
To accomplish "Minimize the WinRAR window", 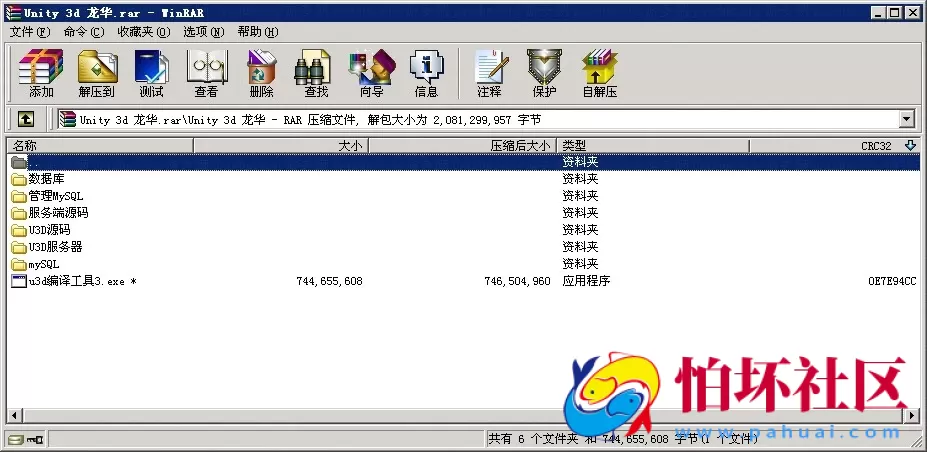I will (x=879, y=12).
